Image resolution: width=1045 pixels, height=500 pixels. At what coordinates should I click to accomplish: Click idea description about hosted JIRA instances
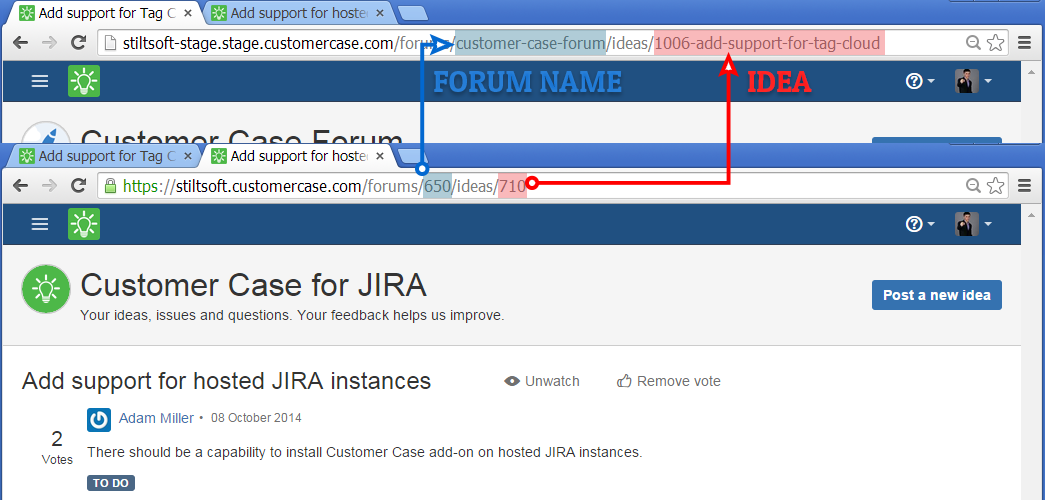point(365,452)
